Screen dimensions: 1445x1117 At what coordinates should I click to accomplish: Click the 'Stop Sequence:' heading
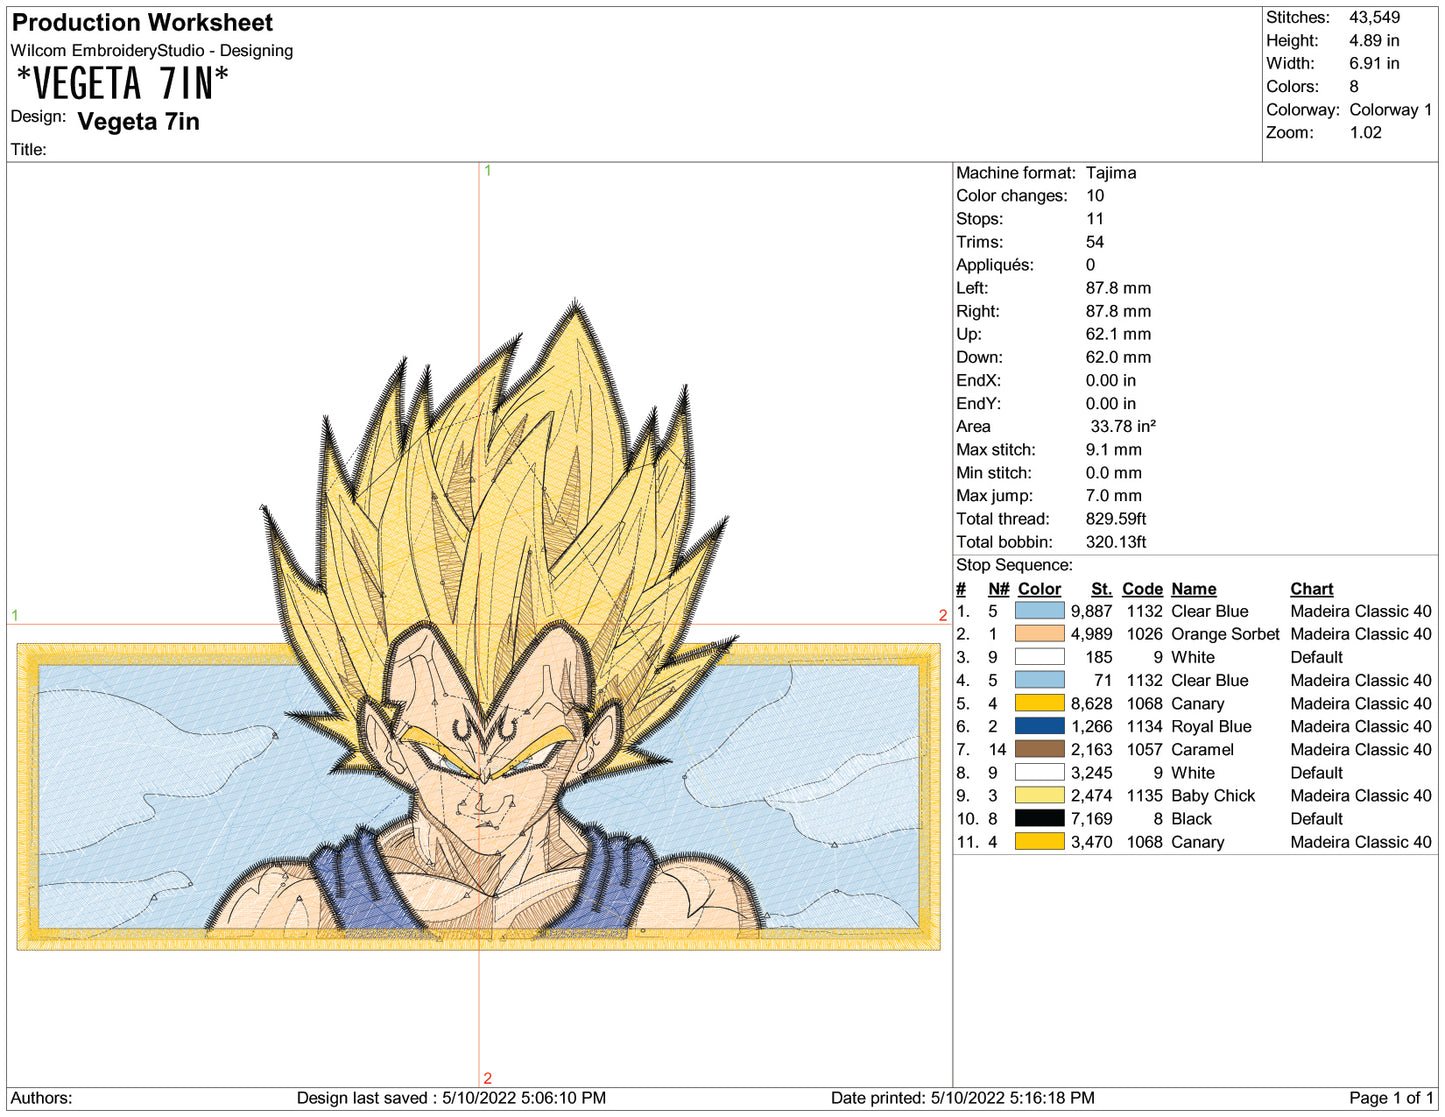point(1014,565)
